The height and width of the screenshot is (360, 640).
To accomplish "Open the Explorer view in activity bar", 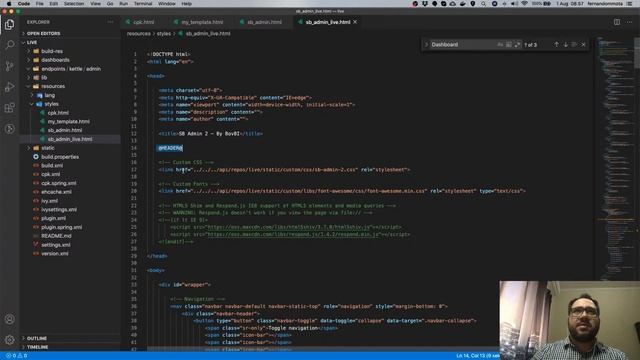I will tap(9, 24).
